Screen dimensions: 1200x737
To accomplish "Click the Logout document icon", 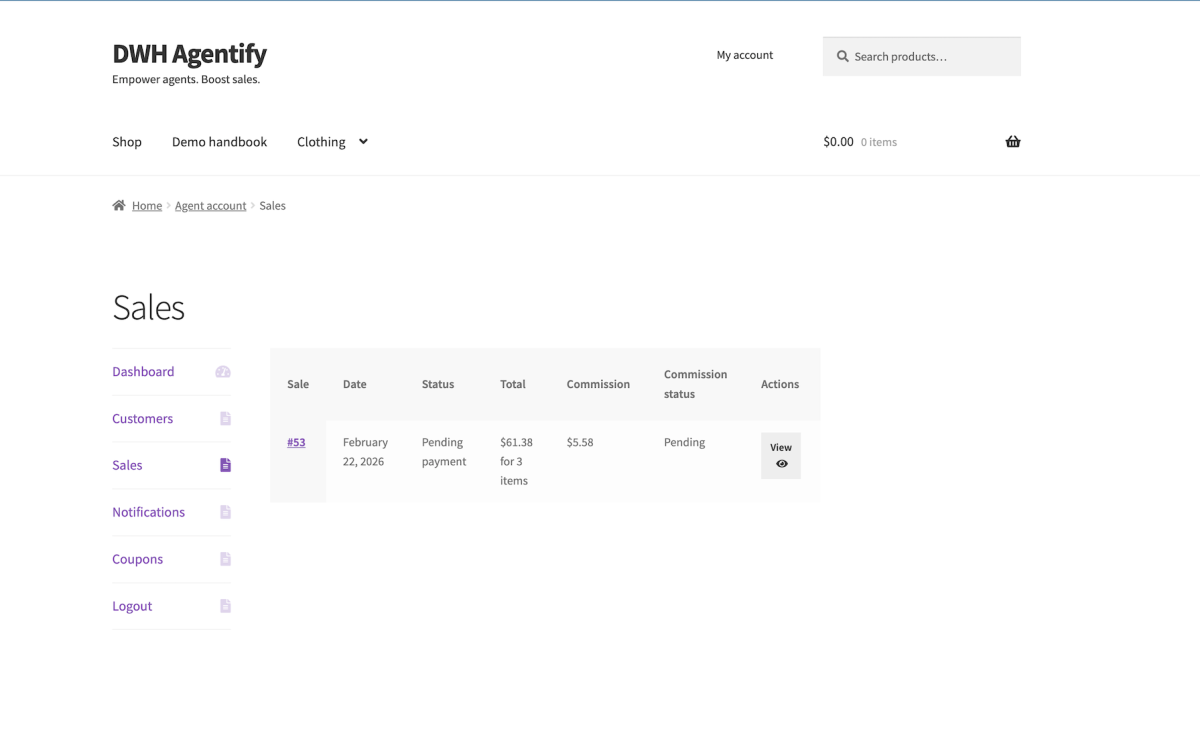I will pos(225,606).
